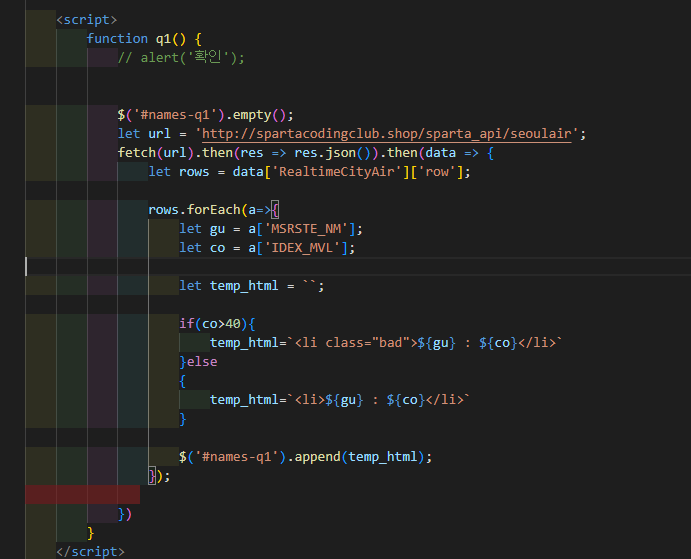Click the closing brace of else block

click(182, 419)
